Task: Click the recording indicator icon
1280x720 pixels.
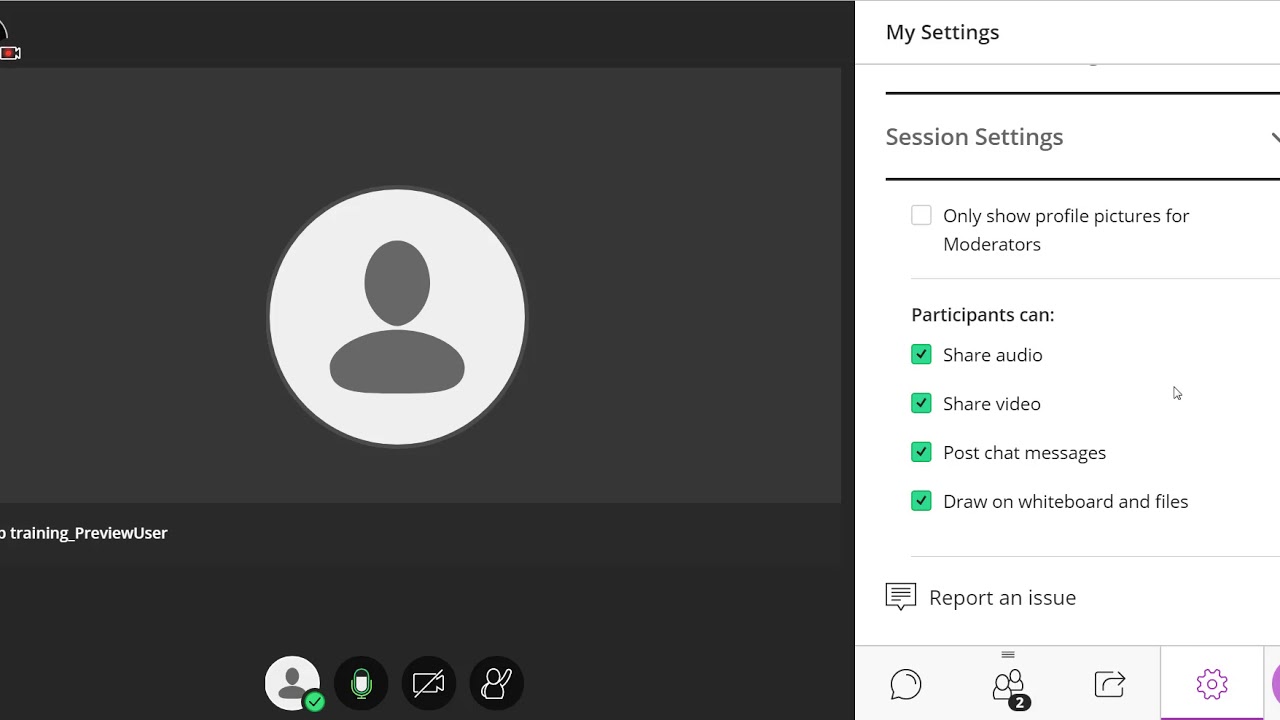Action: coord(10,53)
